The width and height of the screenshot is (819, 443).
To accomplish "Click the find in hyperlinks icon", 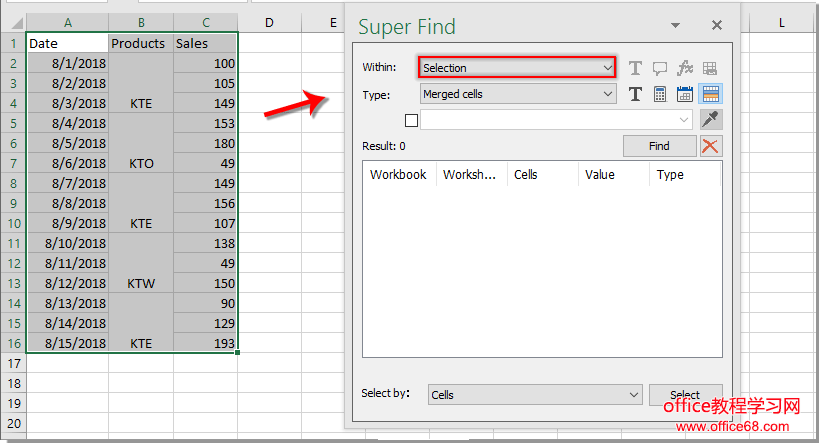I will click(710, 68).
